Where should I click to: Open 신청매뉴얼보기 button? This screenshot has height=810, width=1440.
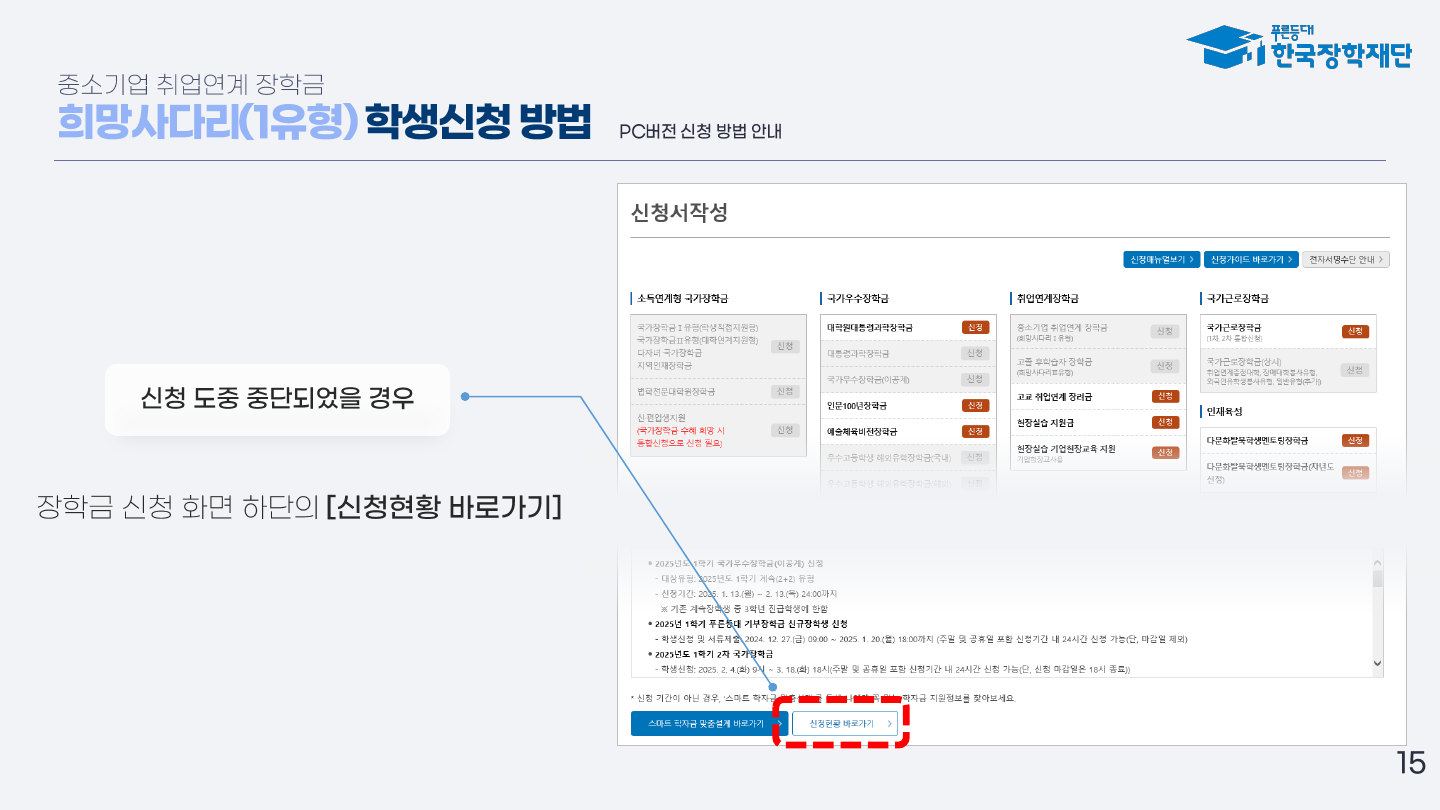tap(1160, 259)
